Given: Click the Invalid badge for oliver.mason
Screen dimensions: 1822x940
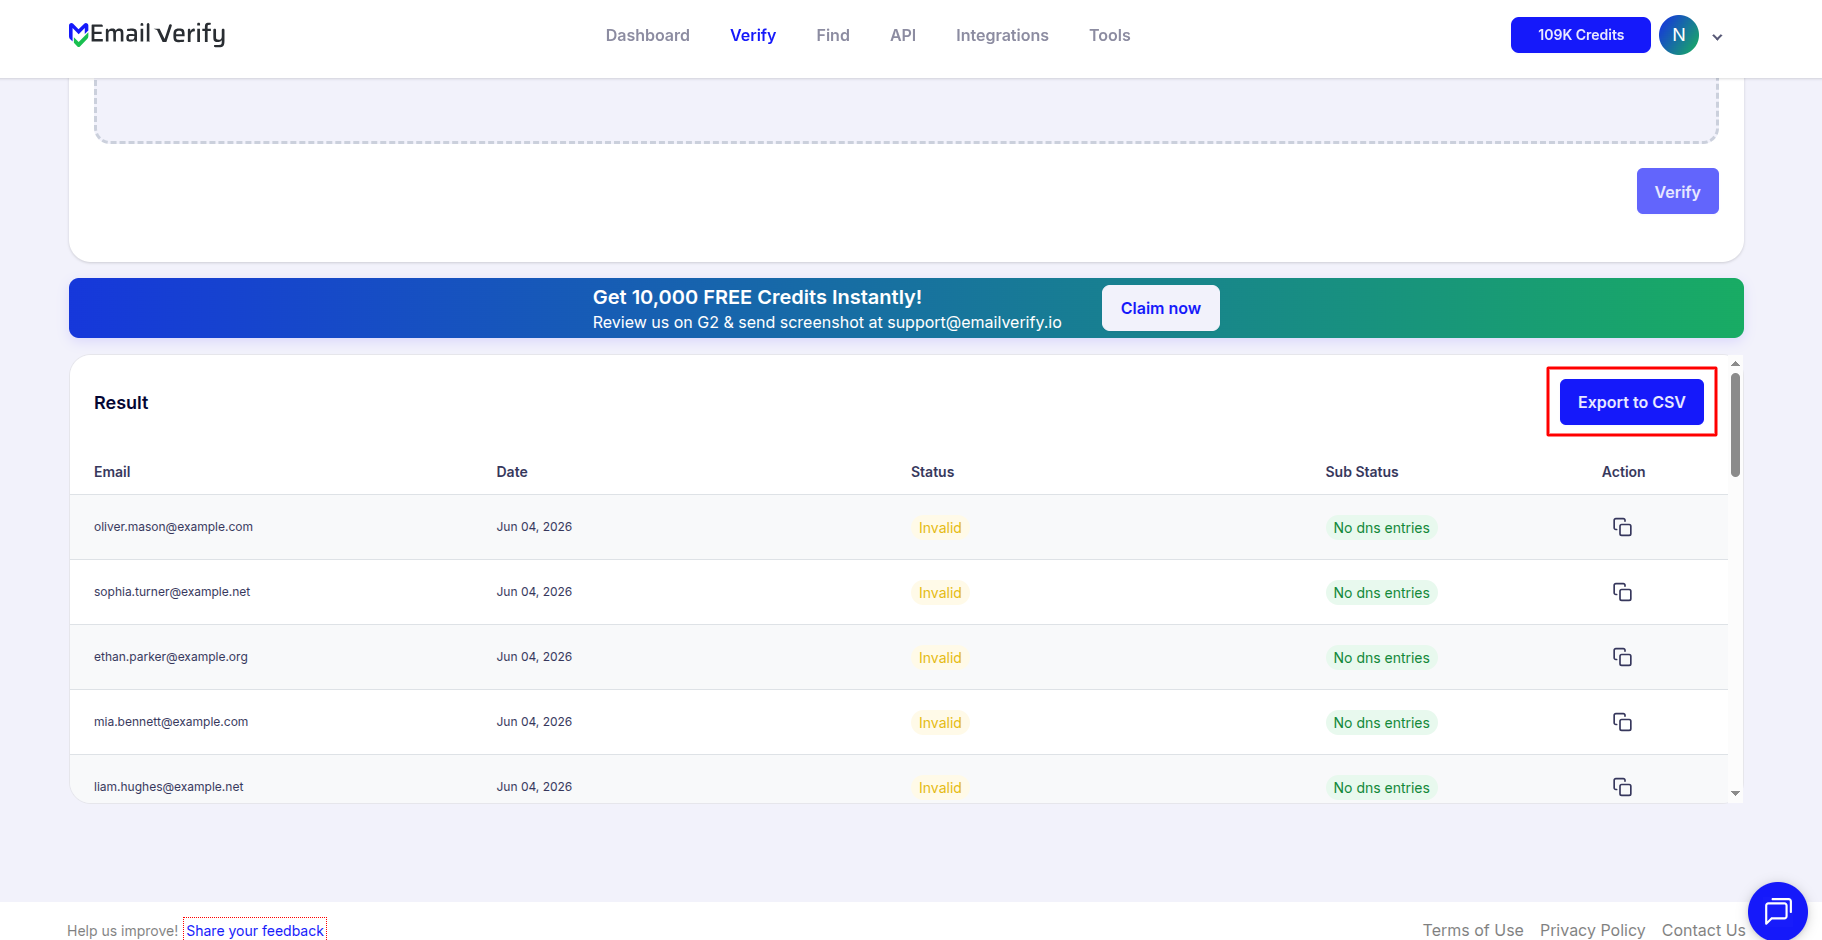Looking at the screenshot, I should (940, 528).
